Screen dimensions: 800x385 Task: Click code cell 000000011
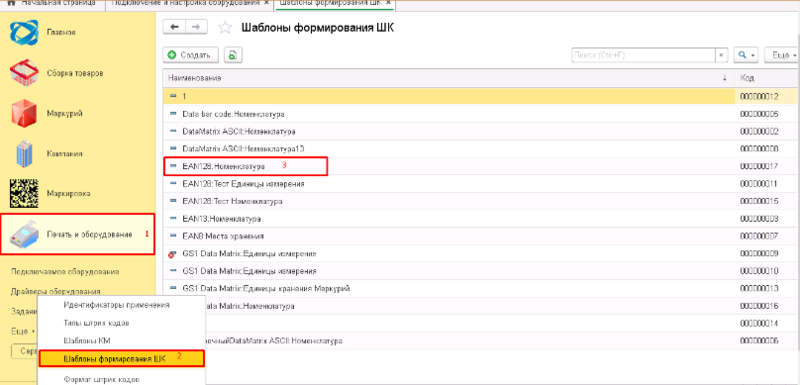(x=759, y=184)
